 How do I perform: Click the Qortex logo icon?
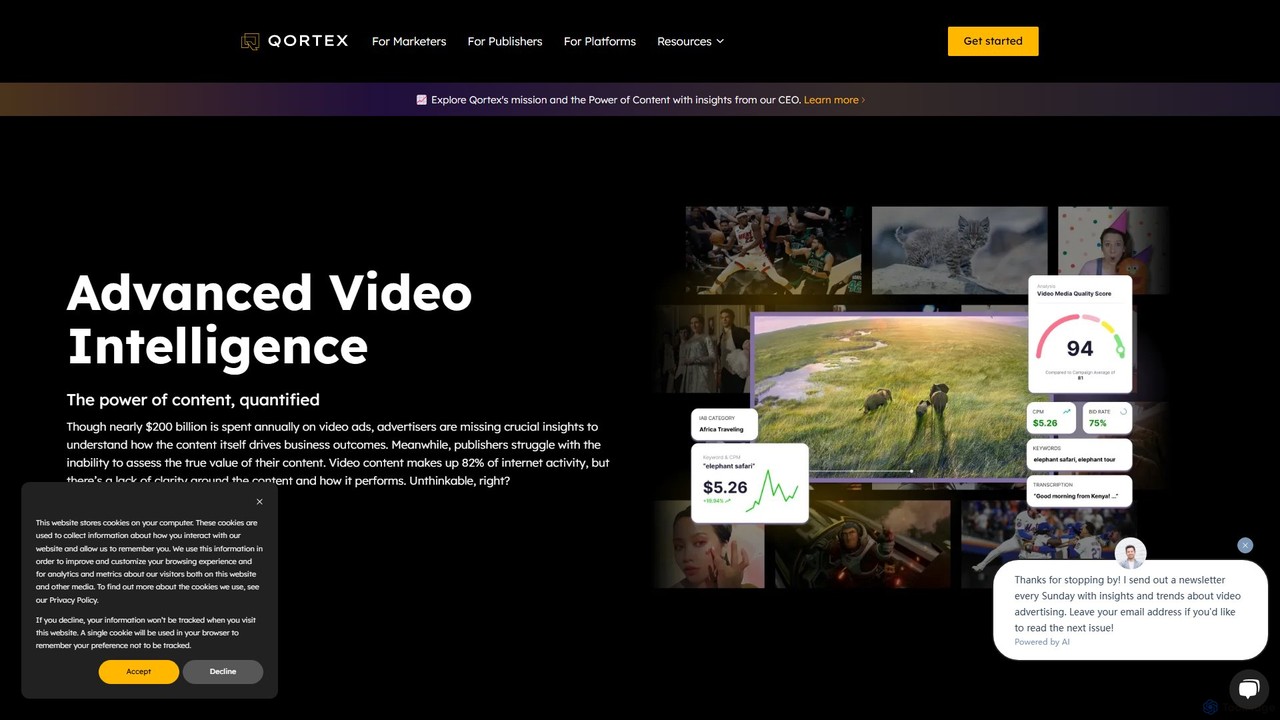pyautogui.click(x=250, y=41)
